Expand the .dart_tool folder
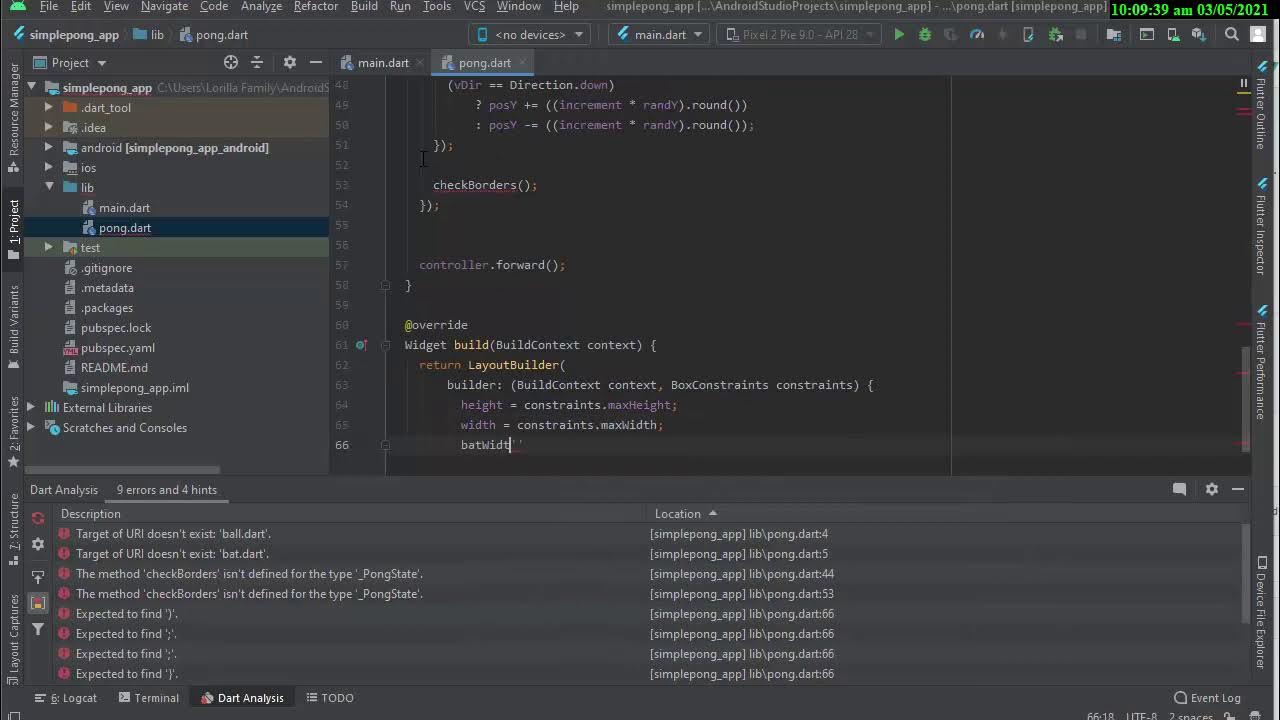 (x=48, y=108)
